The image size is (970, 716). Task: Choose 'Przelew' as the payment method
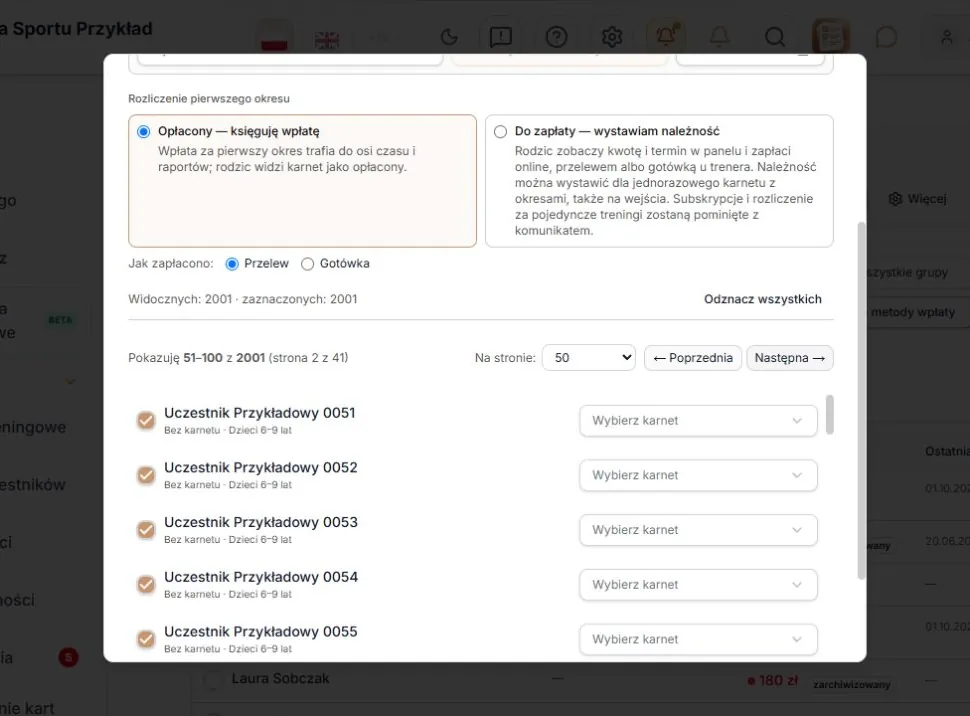coord(232,264)
